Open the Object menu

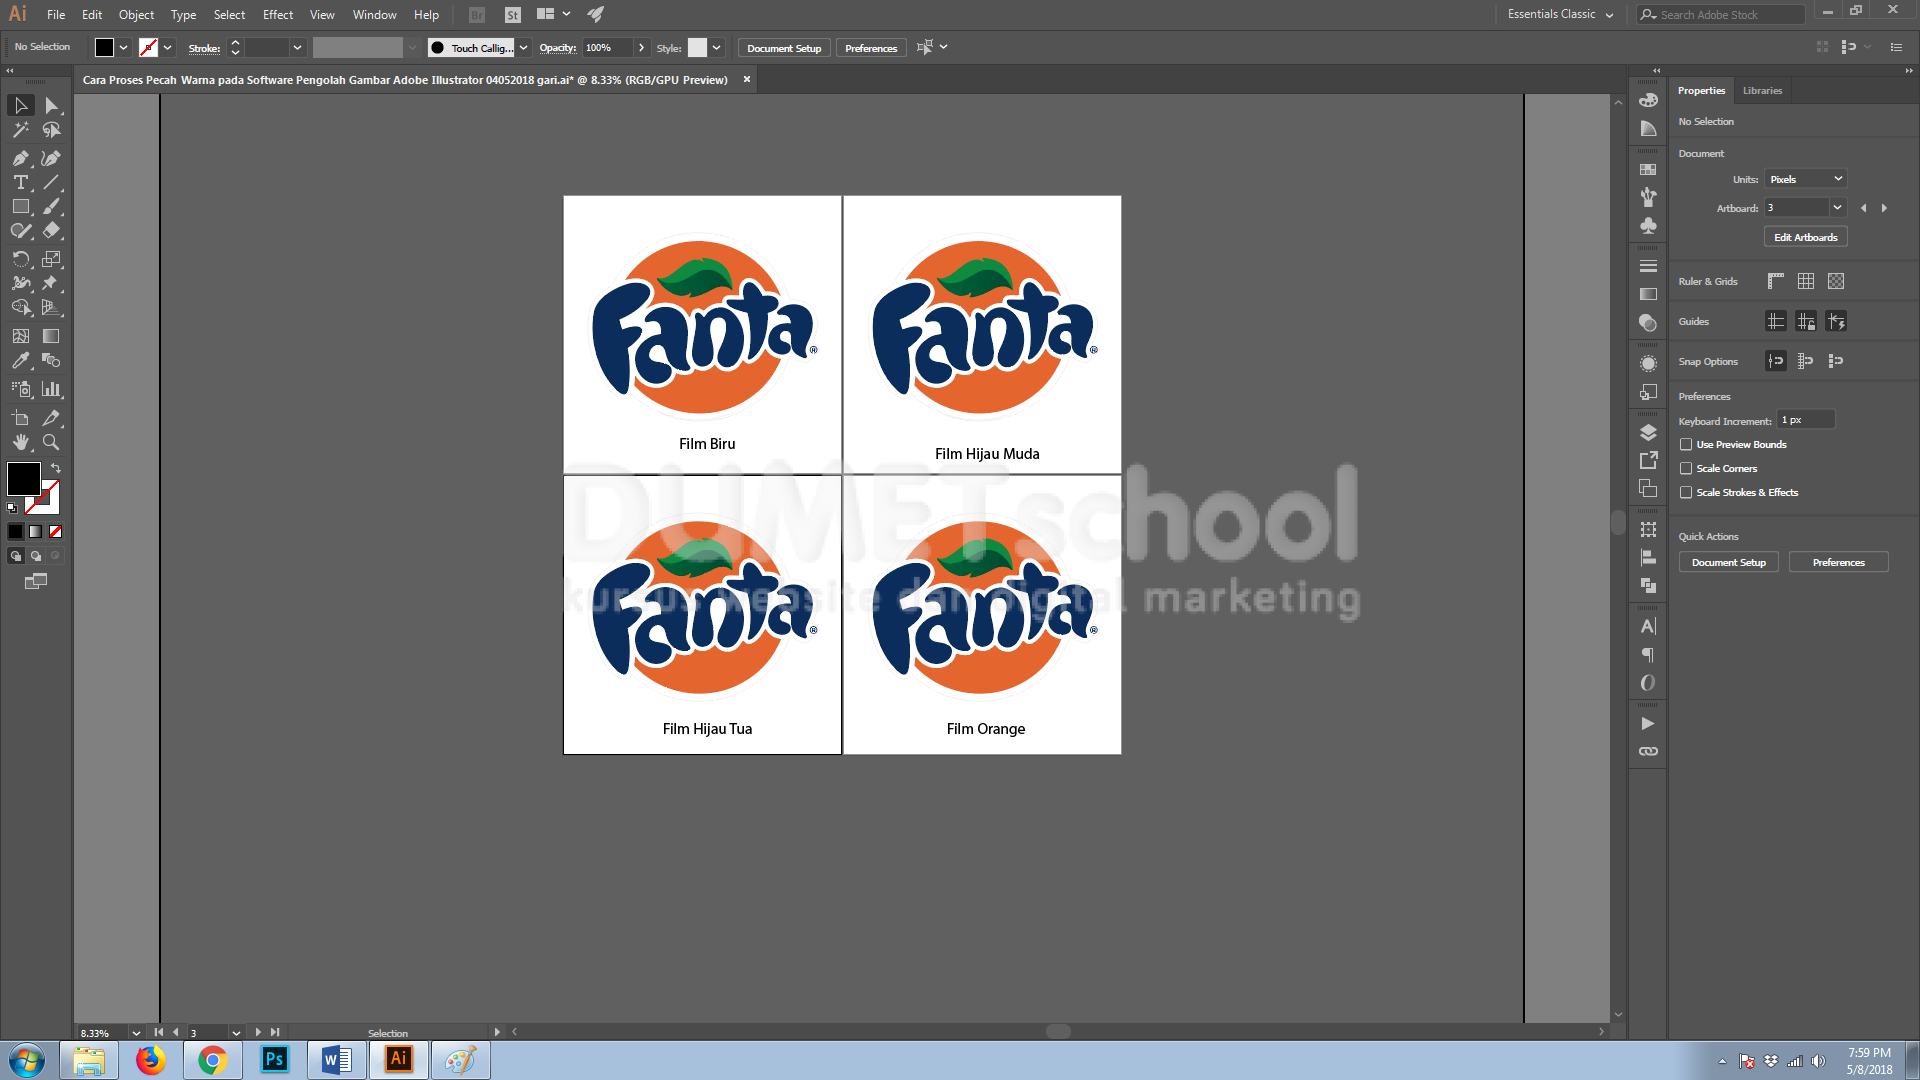(135, 13)
